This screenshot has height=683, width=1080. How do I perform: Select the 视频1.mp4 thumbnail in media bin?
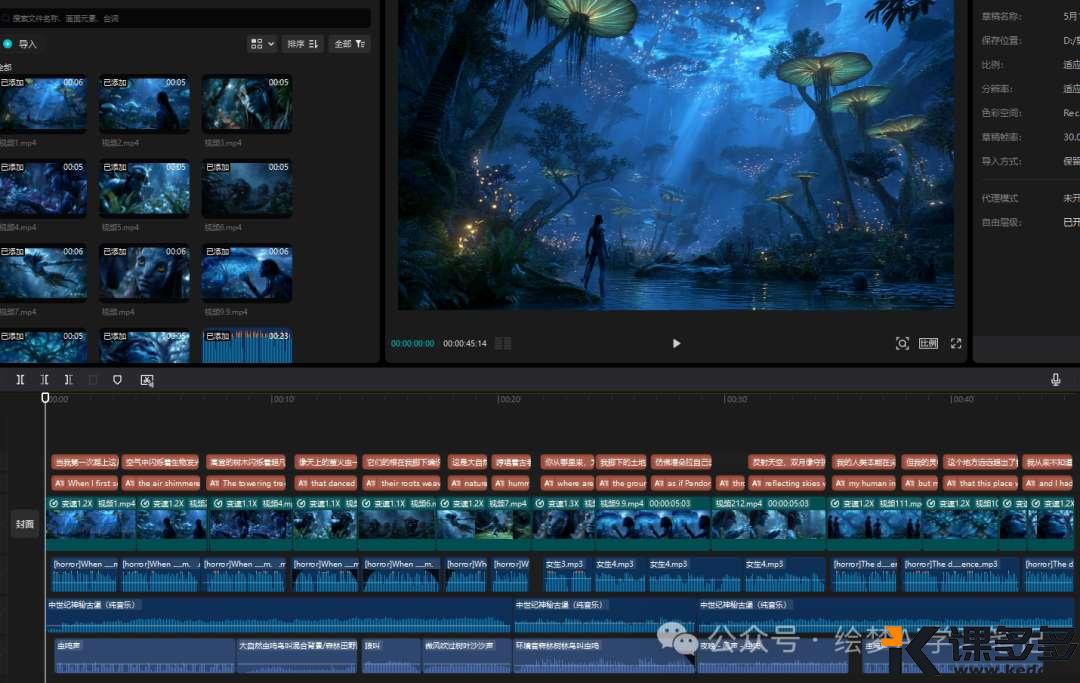[43, 103]
